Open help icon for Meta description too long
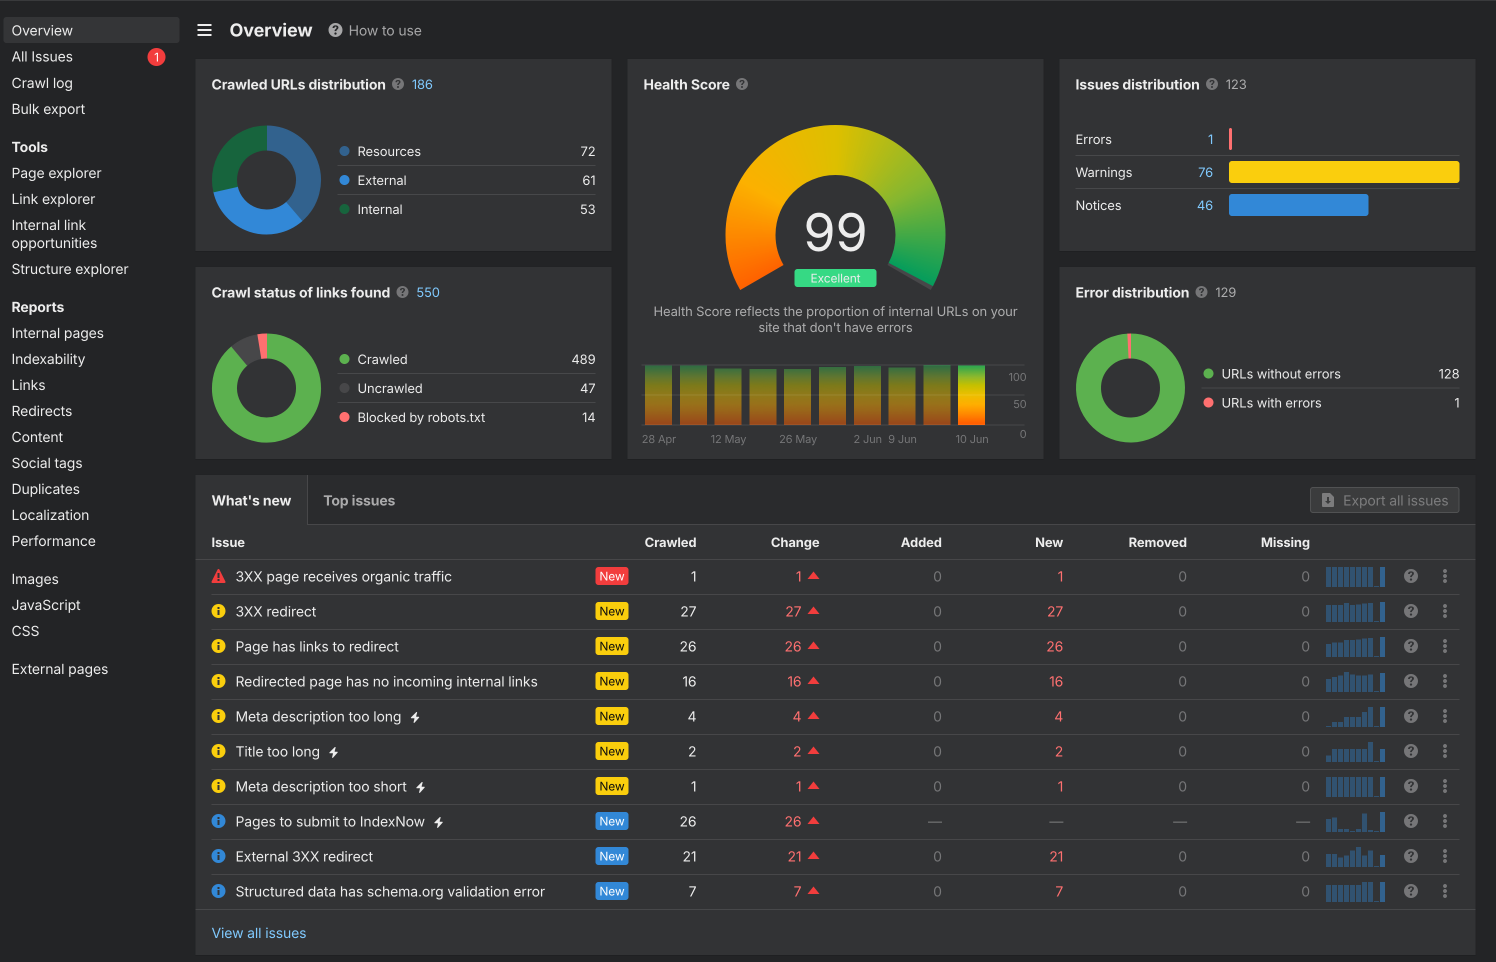This screenshot has width=1496, height=962. click(1411, 716)
